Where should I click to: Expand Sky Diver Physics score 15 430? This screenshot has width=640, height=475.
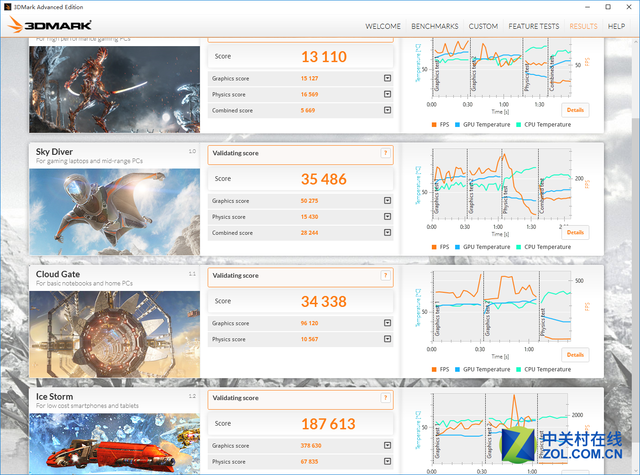[387, 217]
